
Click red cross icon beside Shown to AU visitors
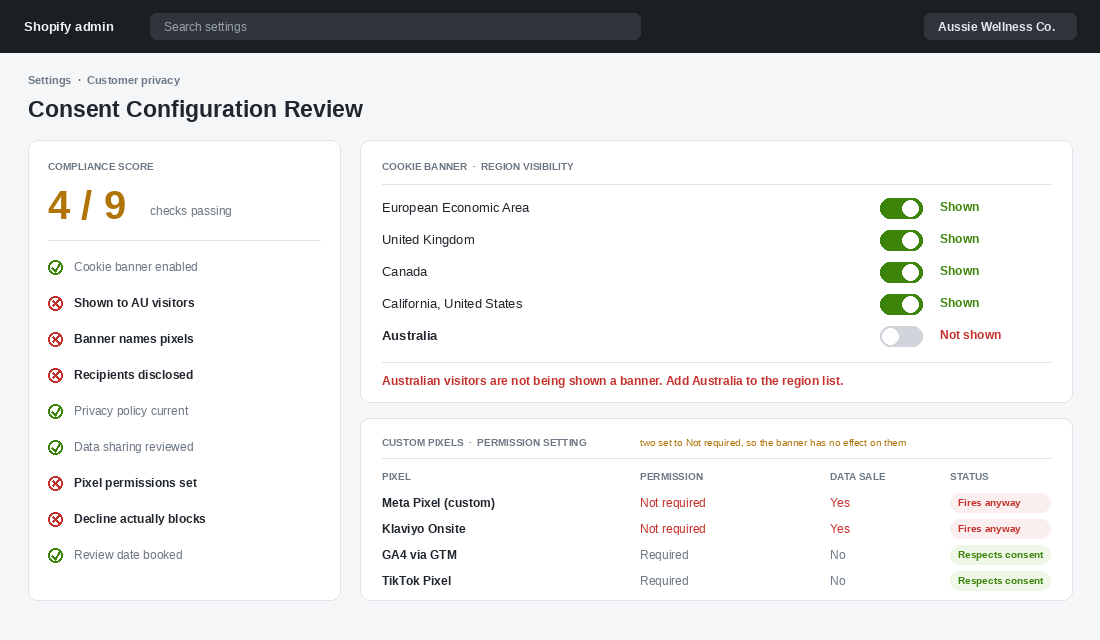[x=55, y=303]
